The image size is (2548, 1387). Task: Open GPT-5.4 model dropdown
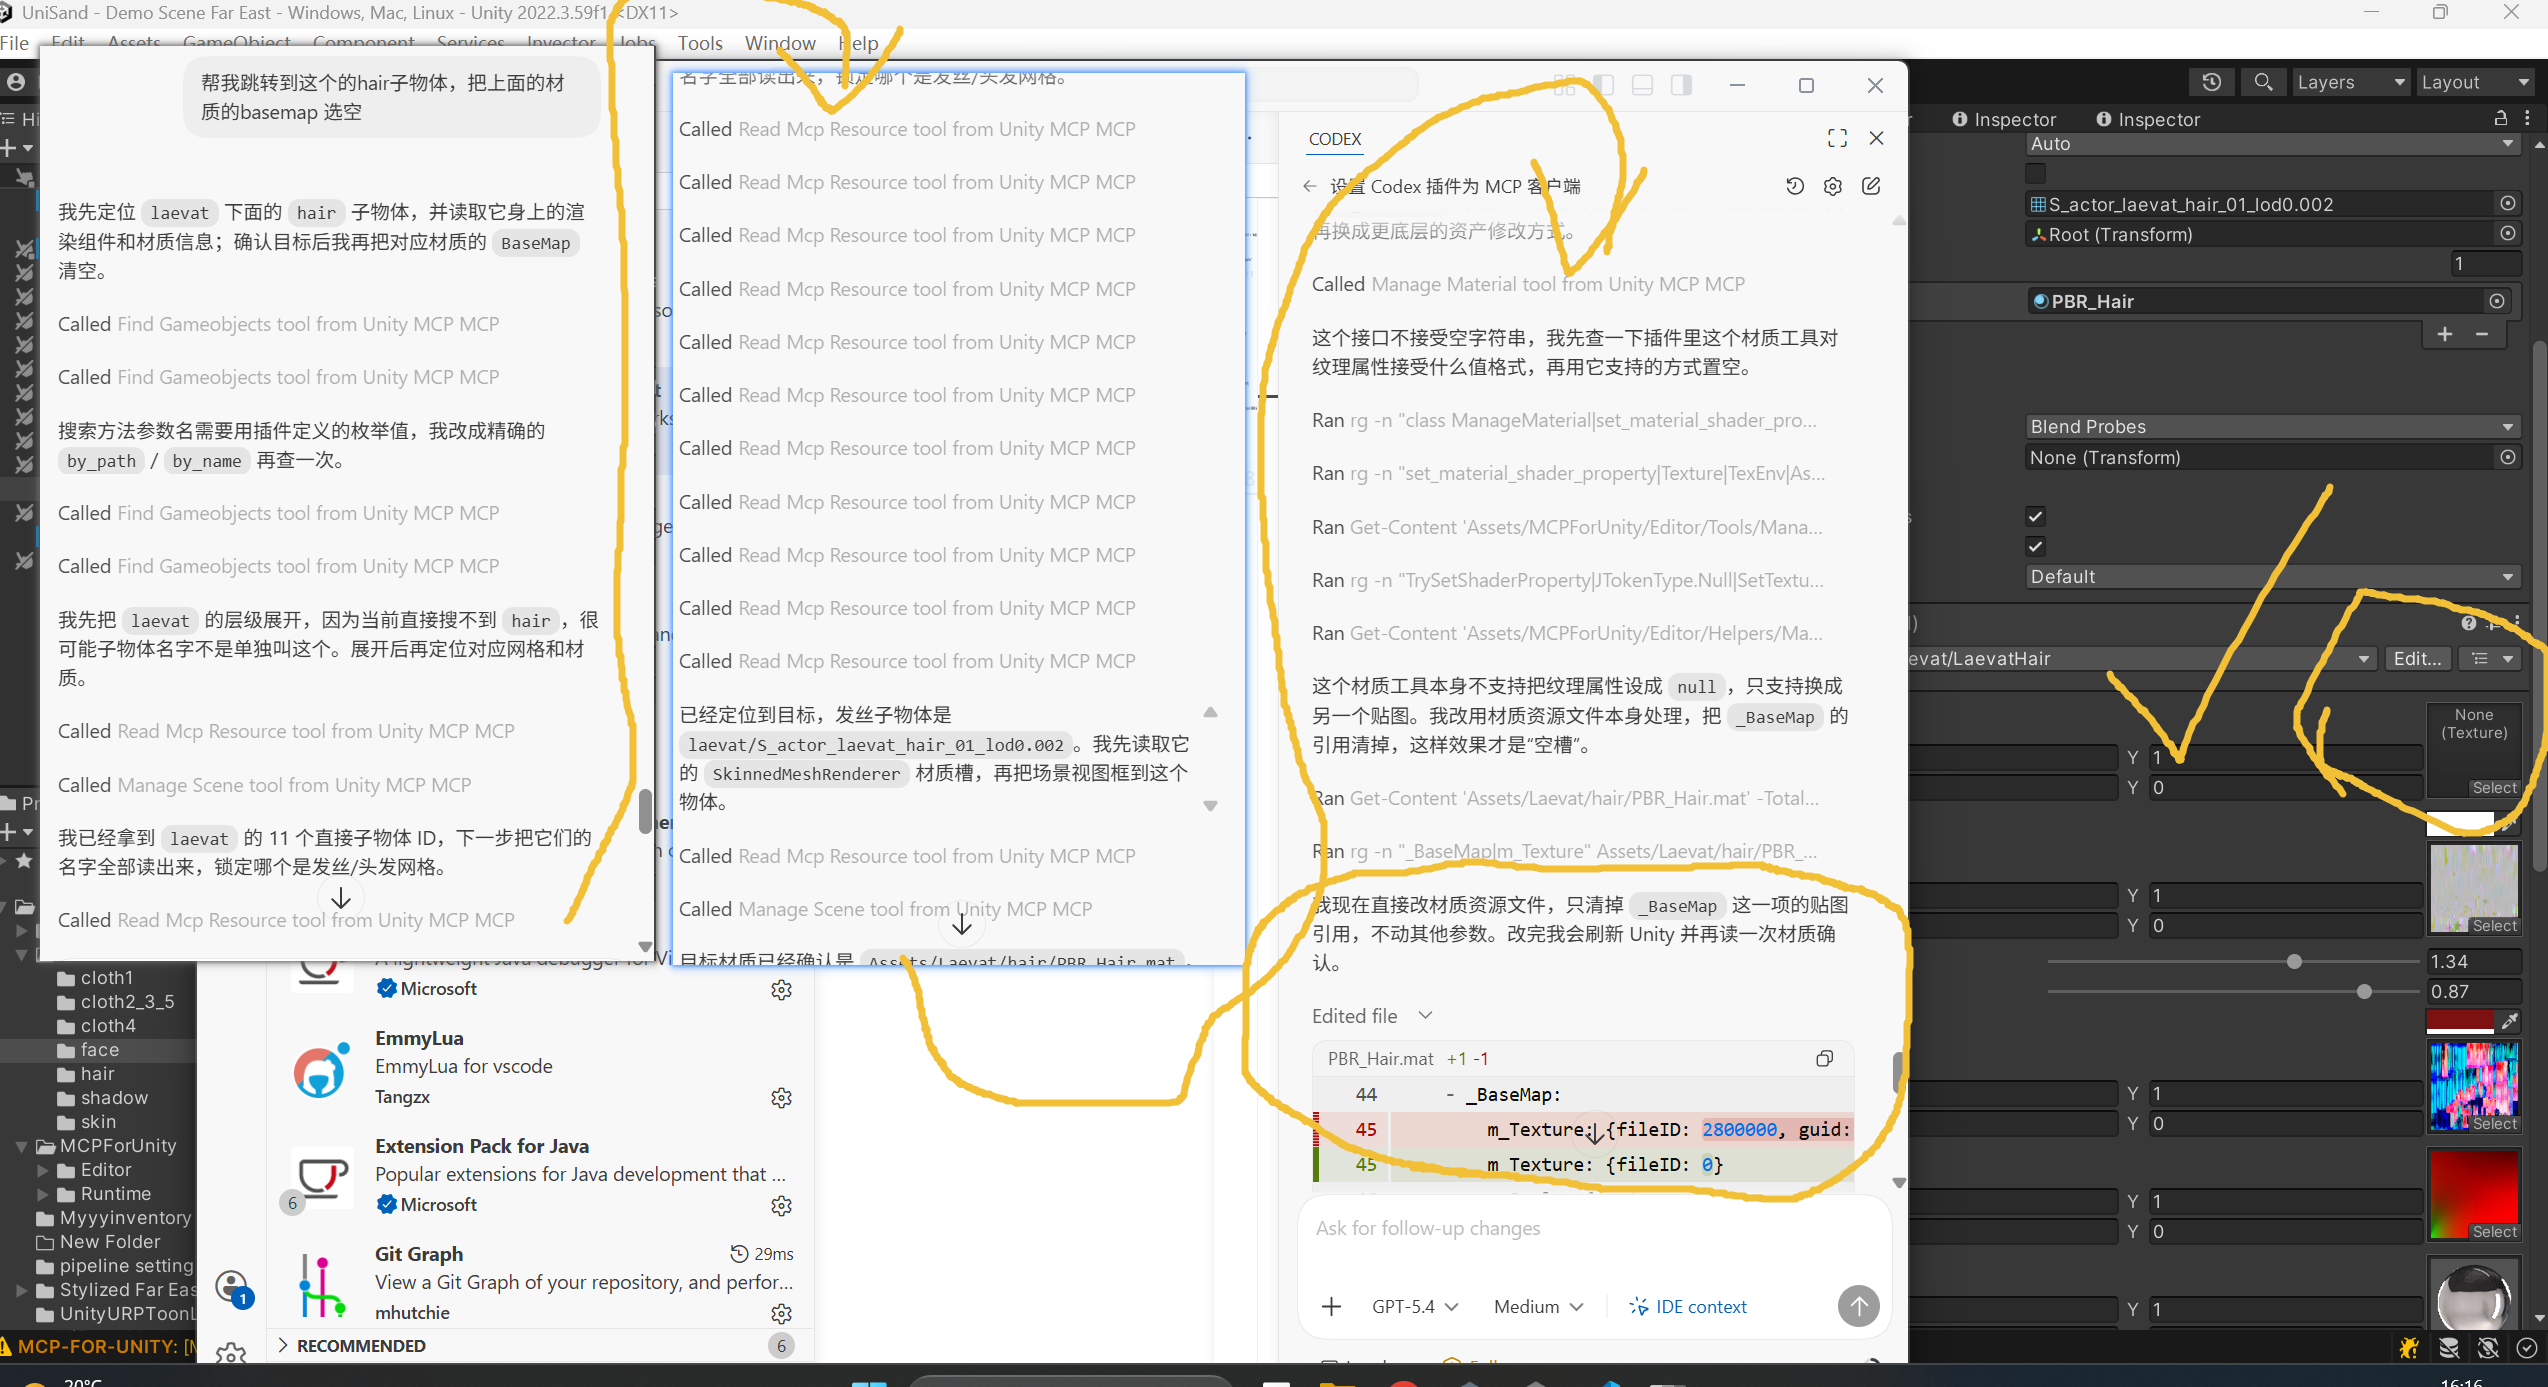(1414, 1306)
